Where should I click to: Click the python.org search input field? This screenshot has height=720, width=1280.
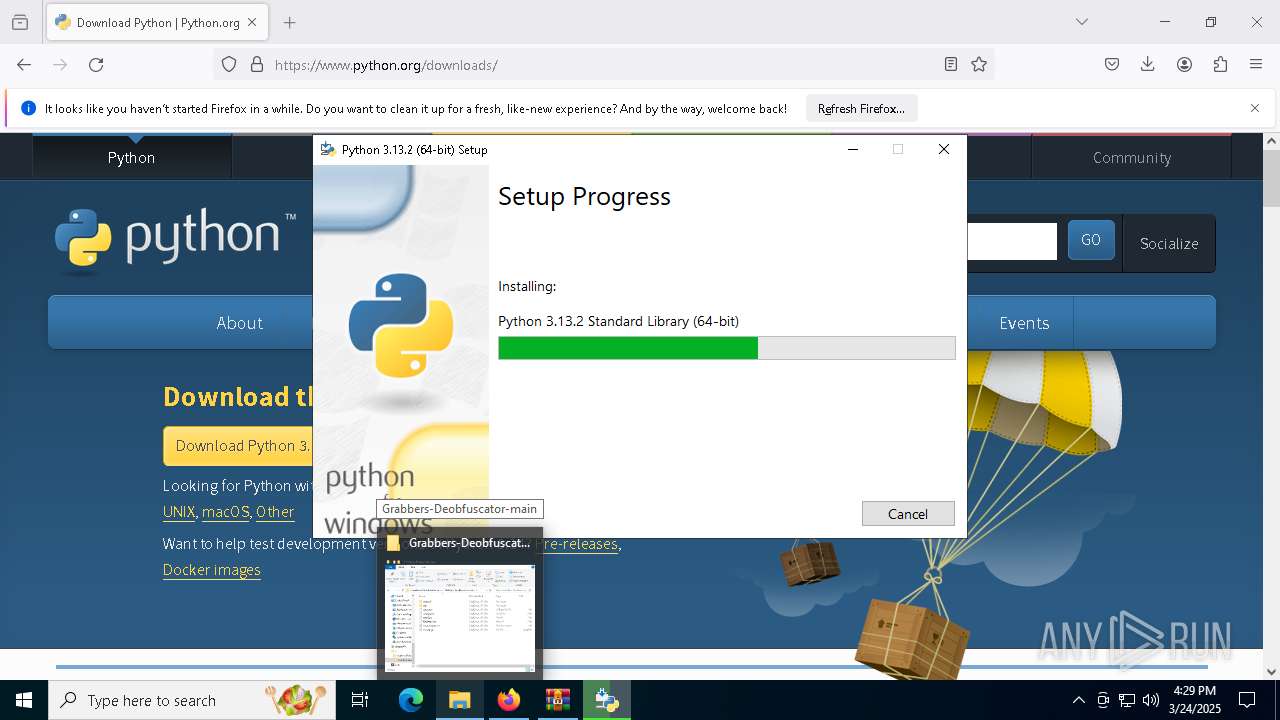1011,241
